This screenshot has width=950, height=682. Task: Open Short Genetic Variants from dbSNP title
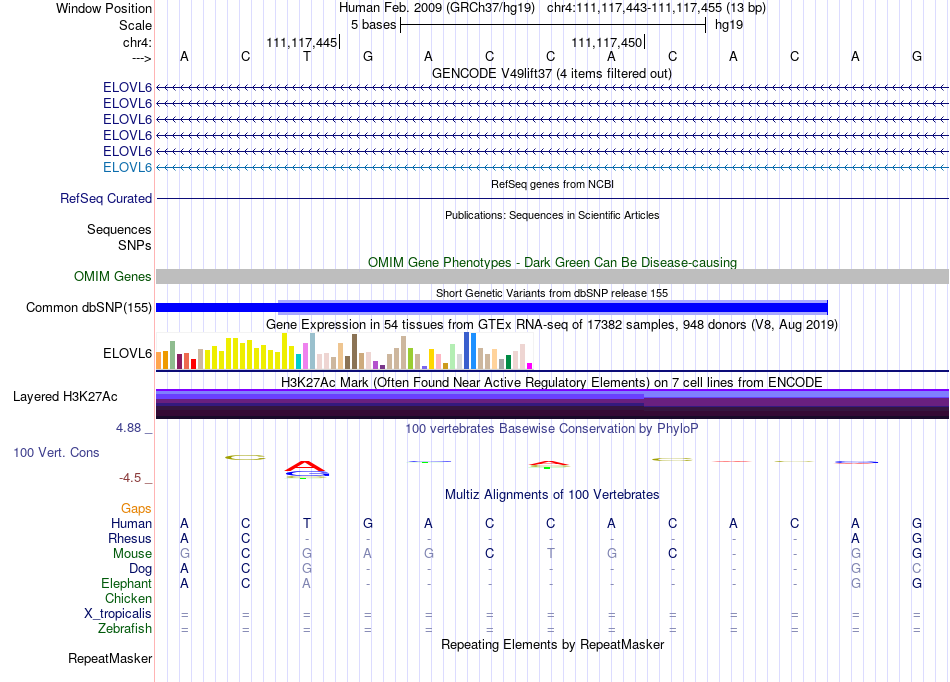[552, 293]
